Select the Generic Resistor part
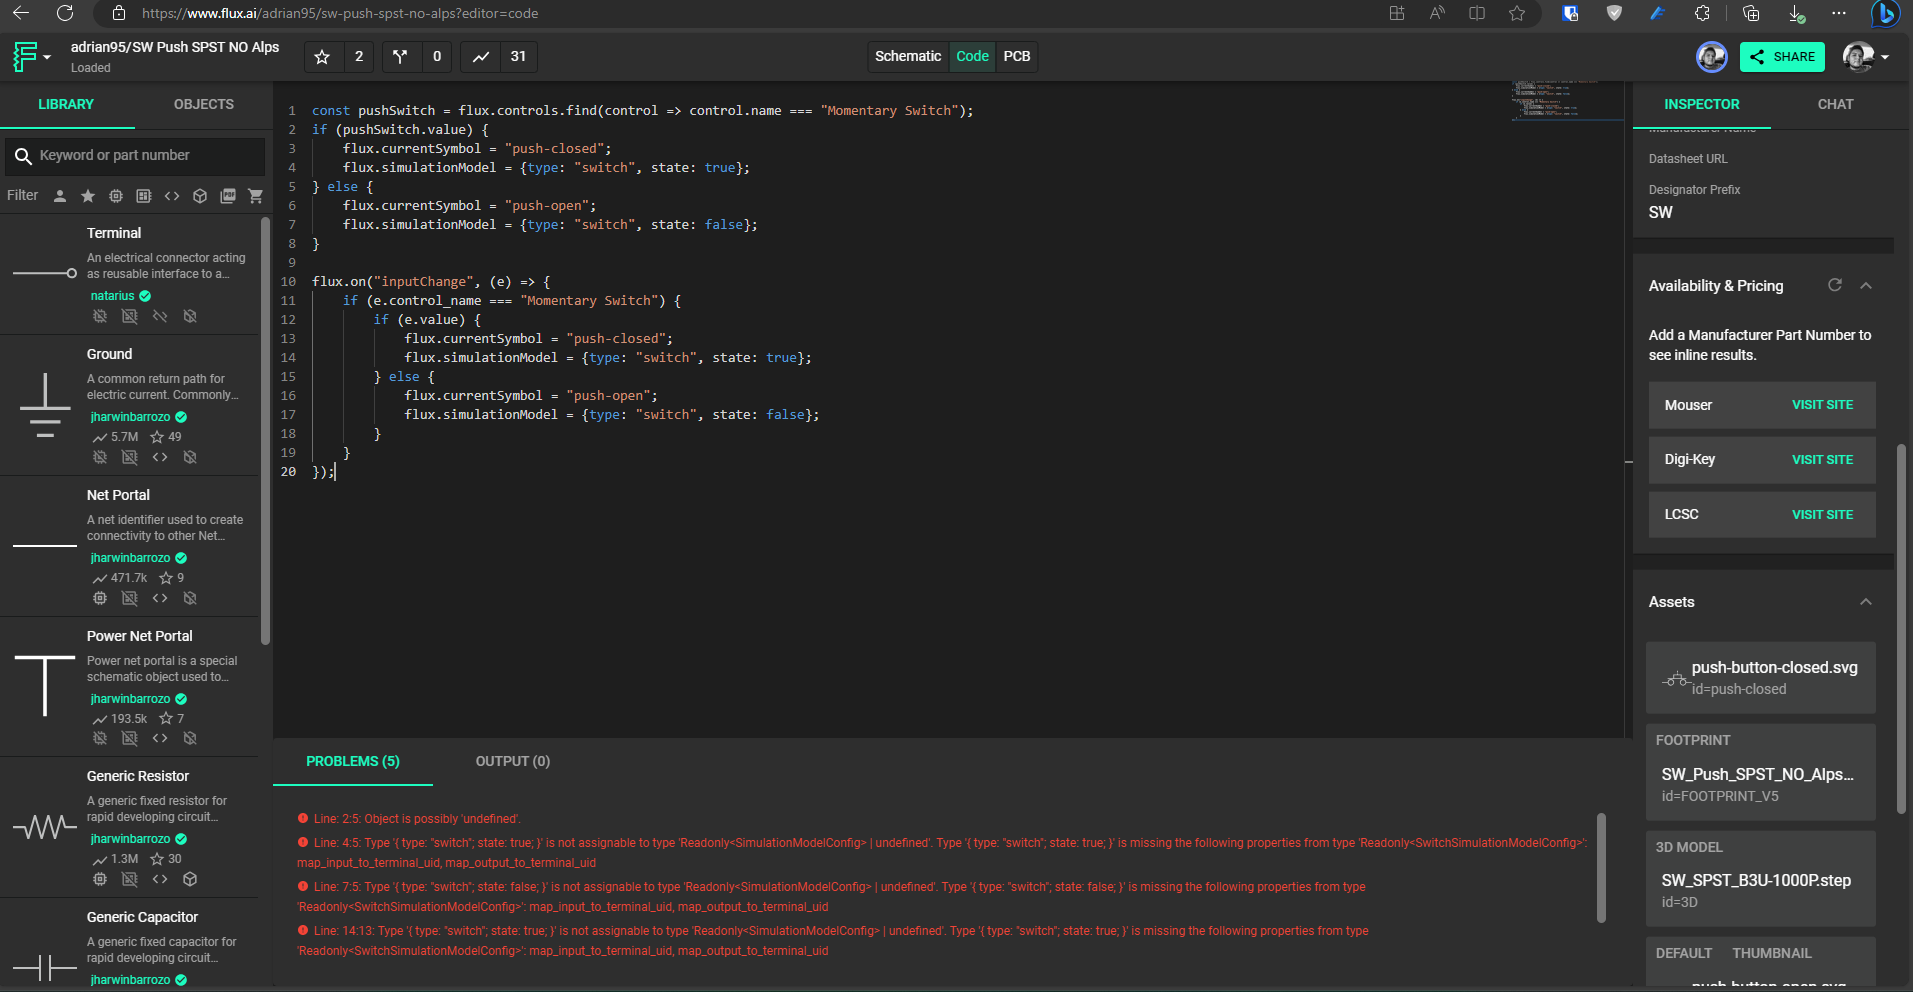The width and height of the screenshot is (1913, 992). (x=130, y=827)
